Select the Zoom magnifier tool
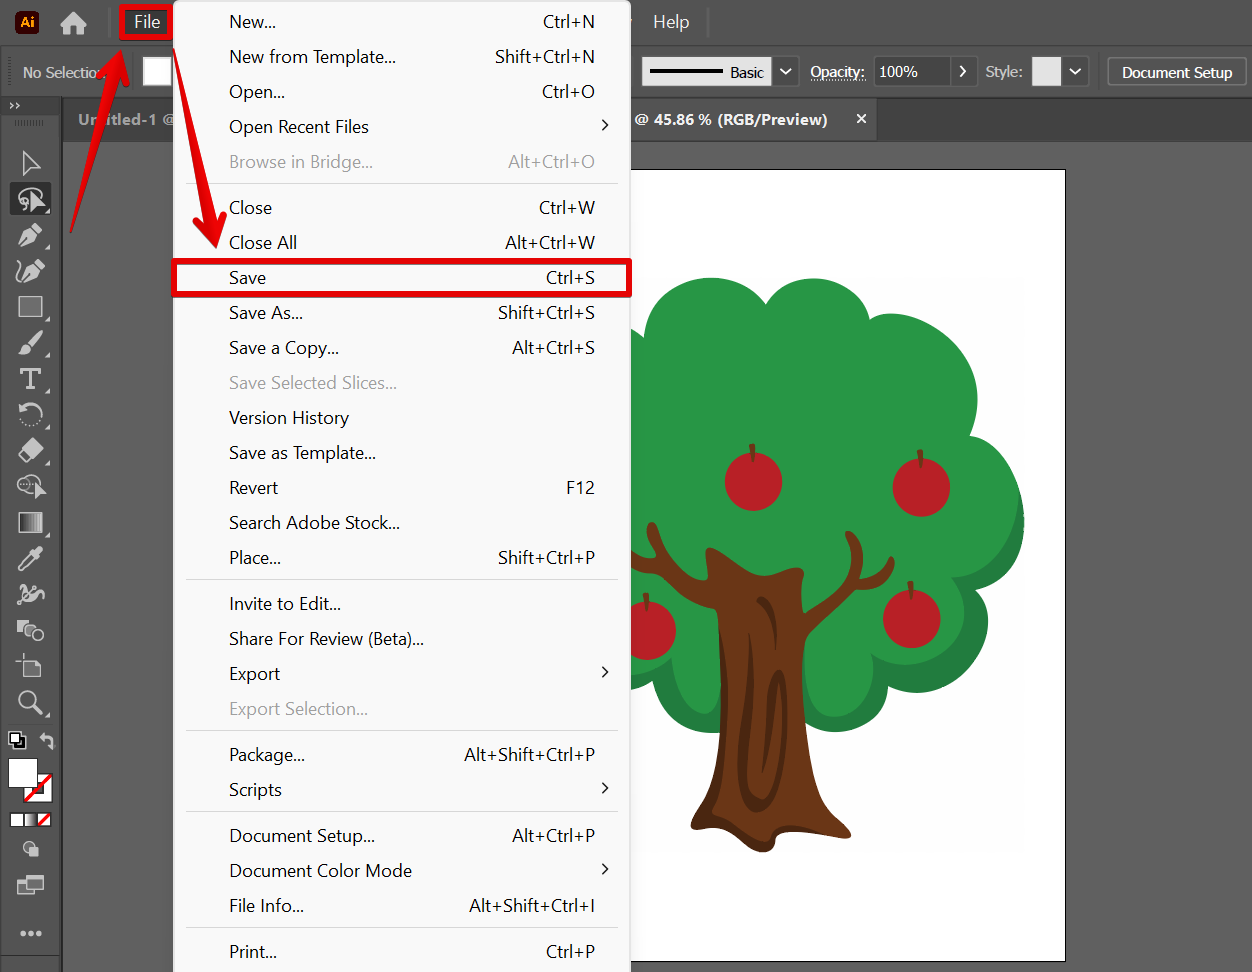The width and height of the screenshot is (1252, 972). tap(30, 703)
